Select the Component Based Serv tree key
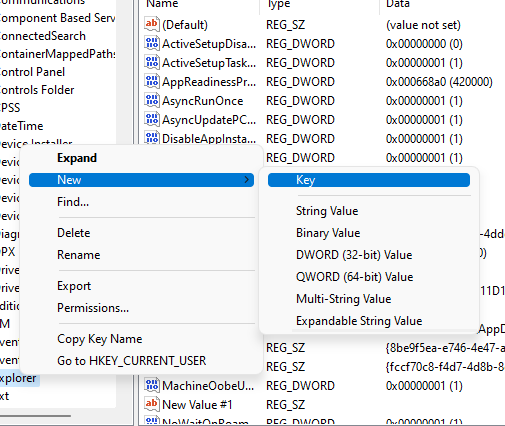The image size is (505, 426). [57, 18]
